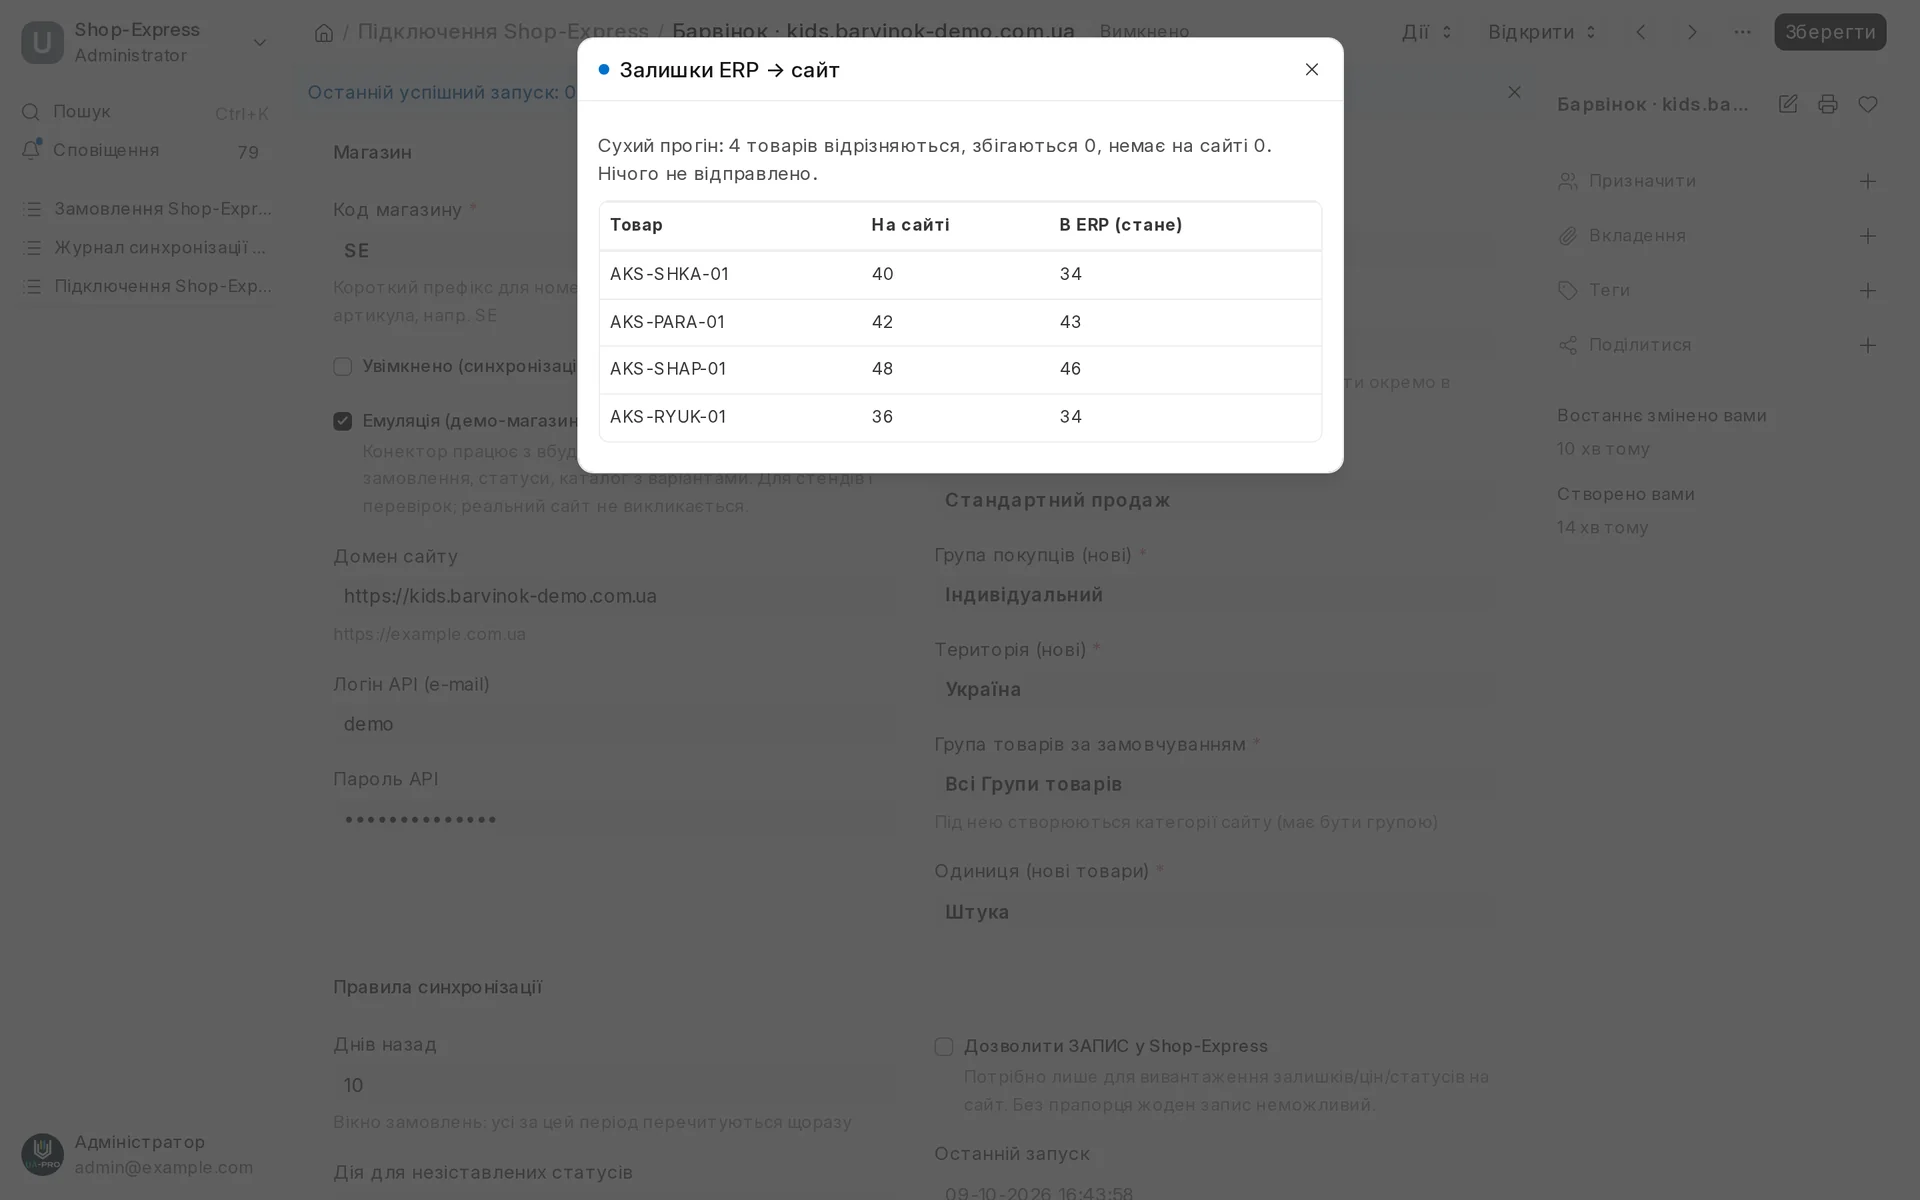Open the Одиниця Штука field
This screenshot has height=1200, width=1920.
coord(1215,912)
